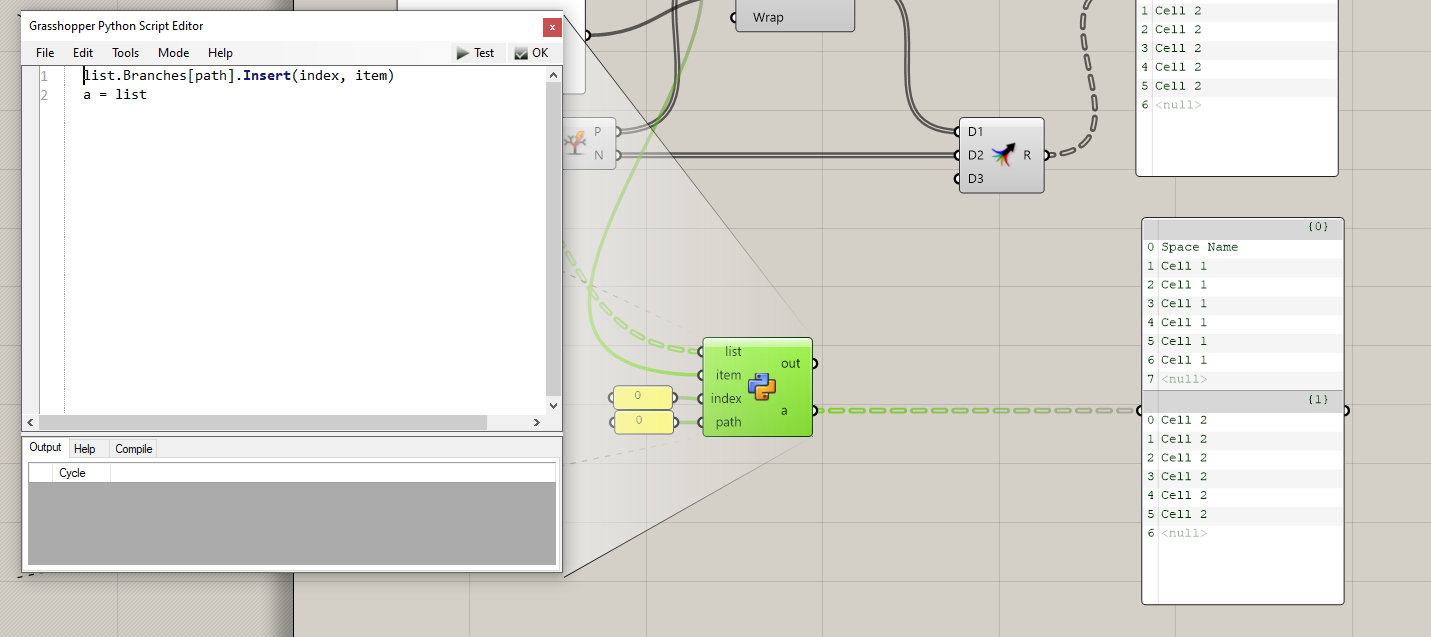The width and height of the screenshot is (1431, 637).
Task: Click the lightning tree component icon
Action: [x=575, y=143]
